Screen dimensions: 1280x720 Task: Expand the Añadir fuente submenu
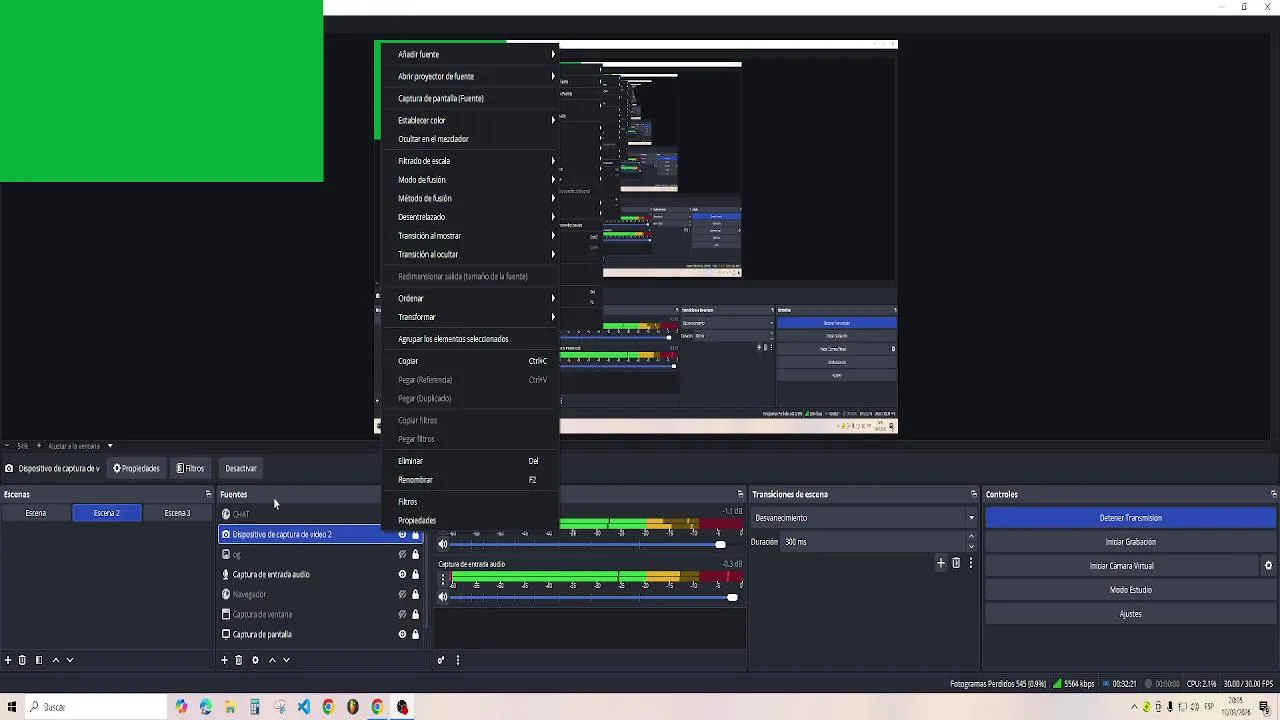[470, 54]
